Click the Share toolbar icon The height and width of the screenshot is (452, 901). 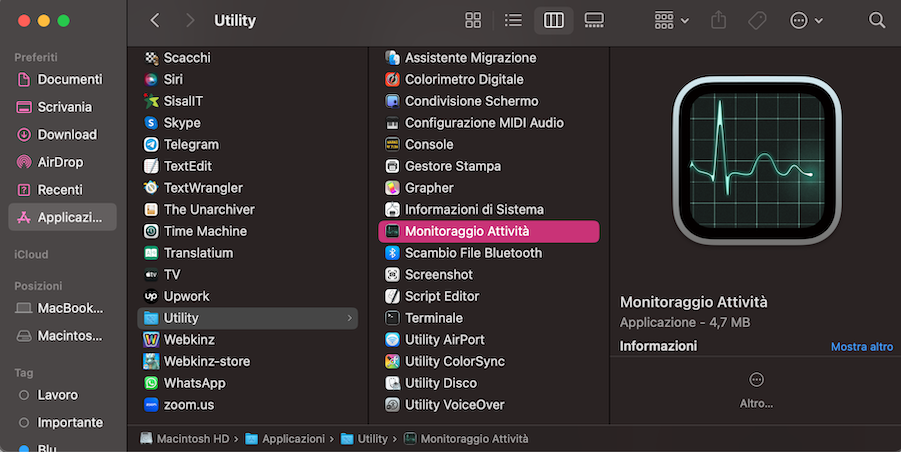click(719, 21)
